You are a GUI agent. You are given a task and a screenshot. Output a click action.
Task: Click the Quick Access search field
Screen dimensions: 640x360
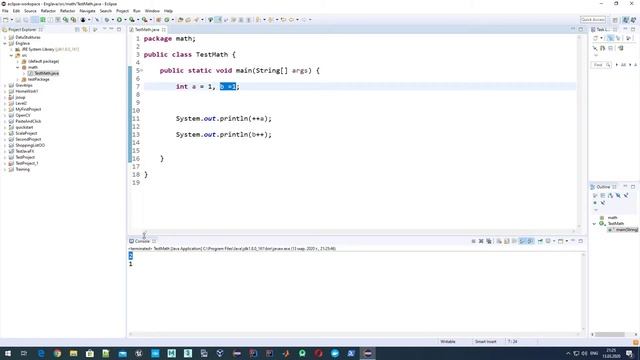[593, 20]
